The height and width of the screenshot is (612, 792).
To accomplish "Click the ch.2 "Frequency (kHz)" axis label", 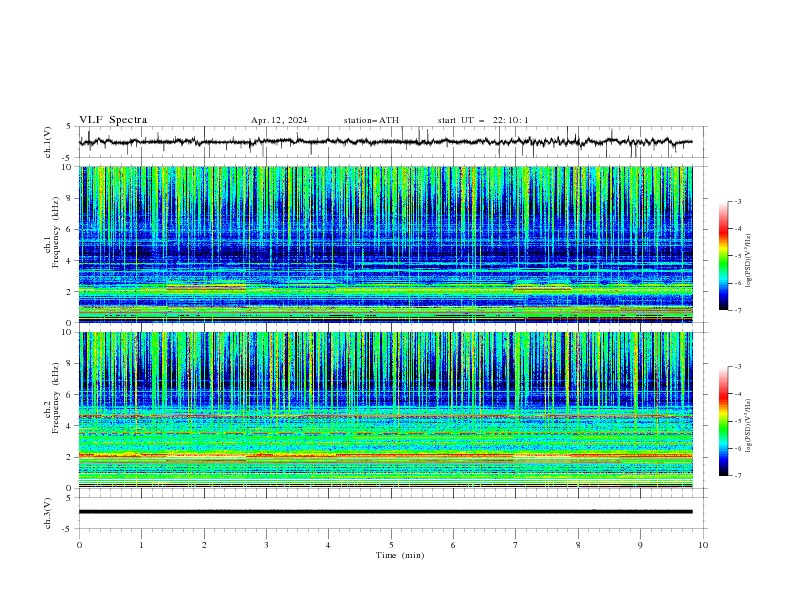I will (56, 398).
